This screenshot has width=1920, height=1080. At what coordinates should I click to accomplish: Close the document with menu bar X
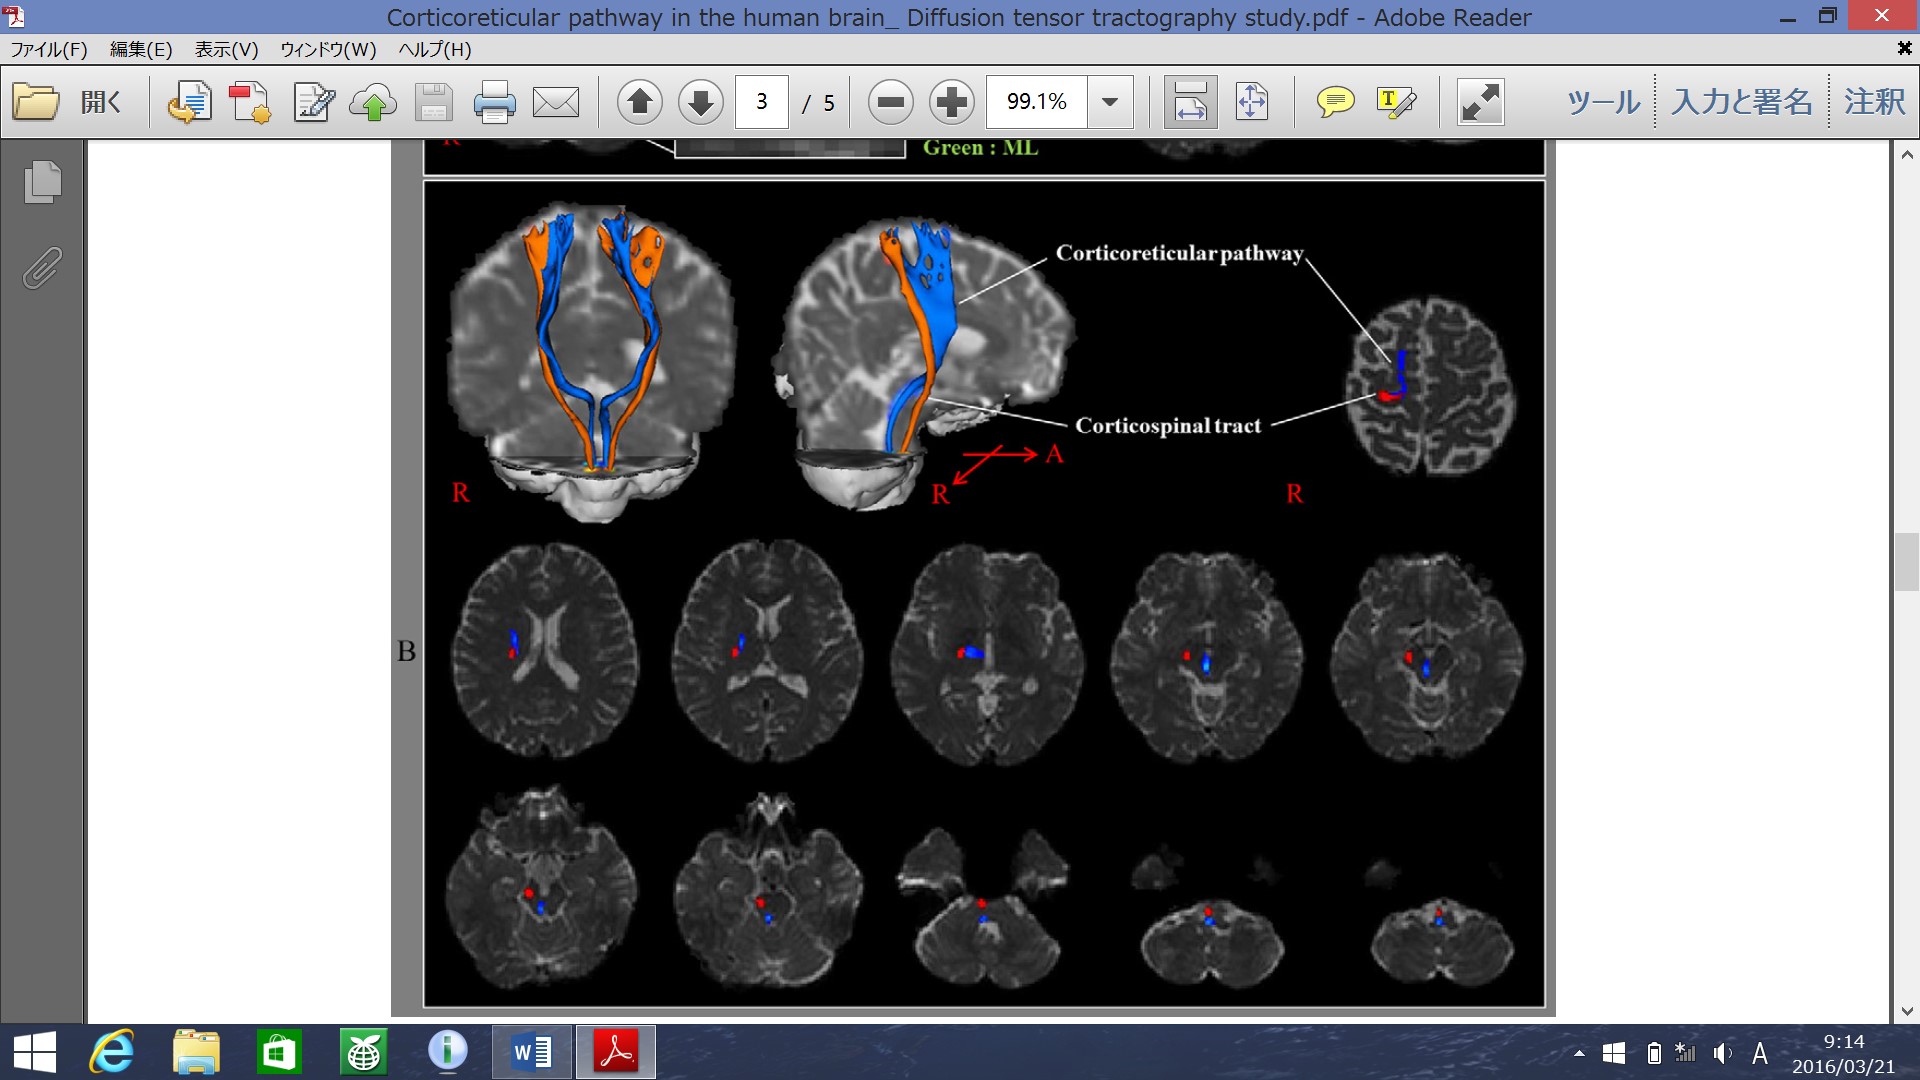pos(1904,48)
